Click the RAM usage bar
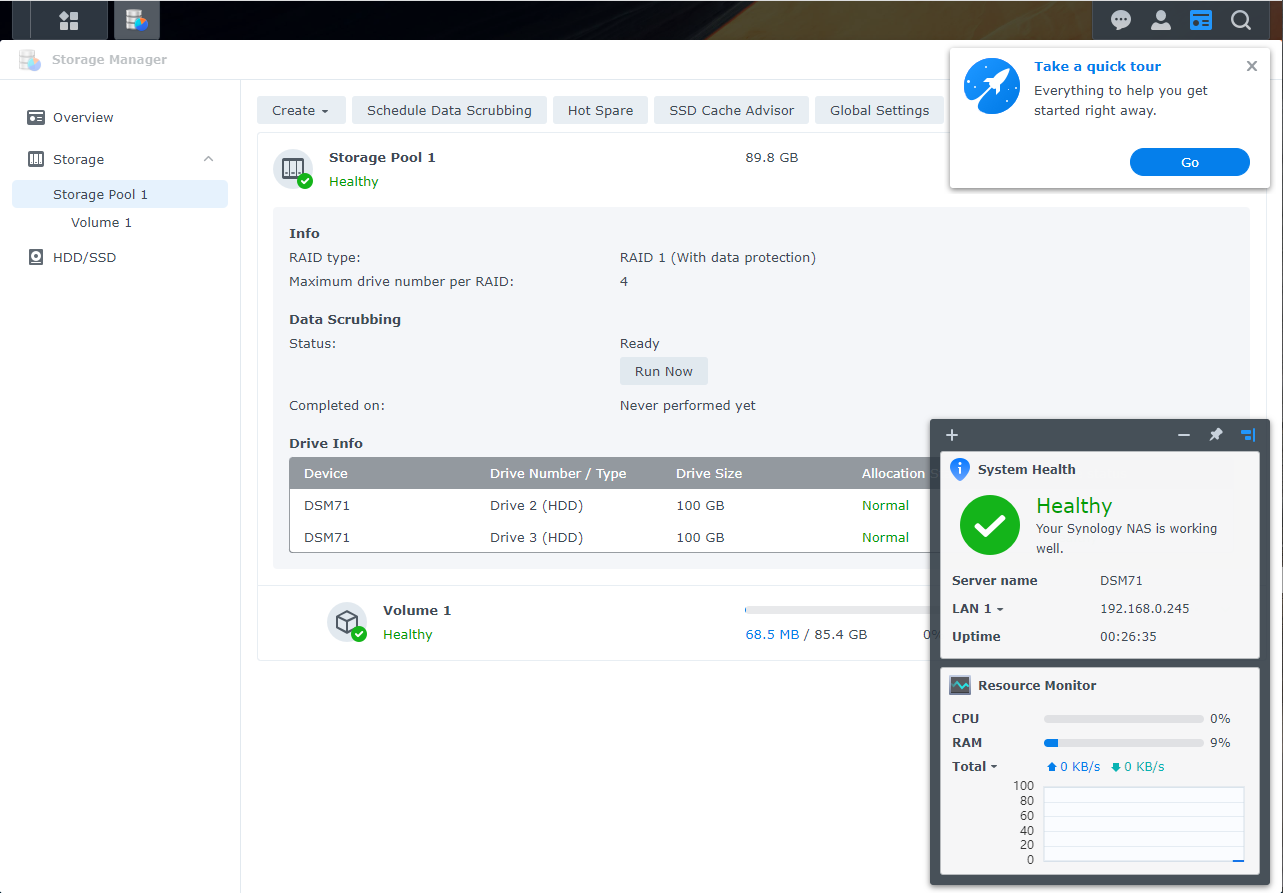 (x=1124, y=743)
